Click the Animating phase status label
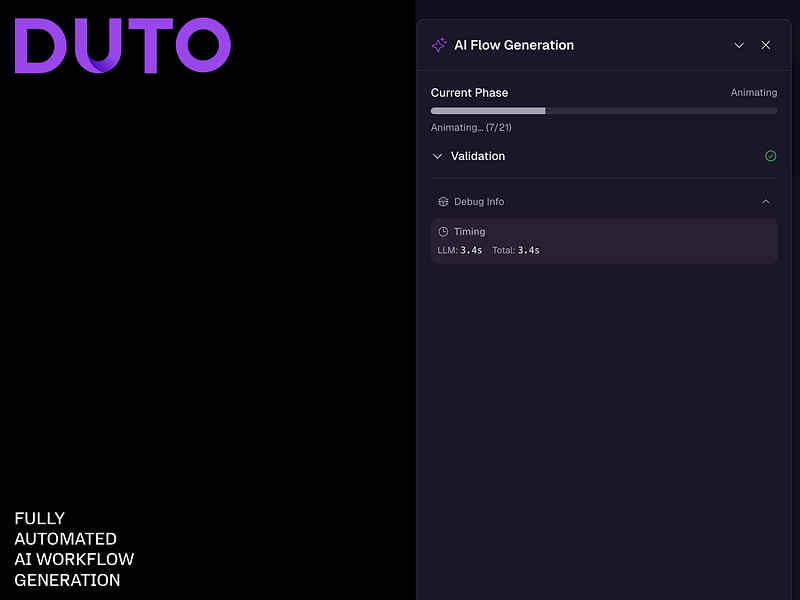 tap(754, 92)
